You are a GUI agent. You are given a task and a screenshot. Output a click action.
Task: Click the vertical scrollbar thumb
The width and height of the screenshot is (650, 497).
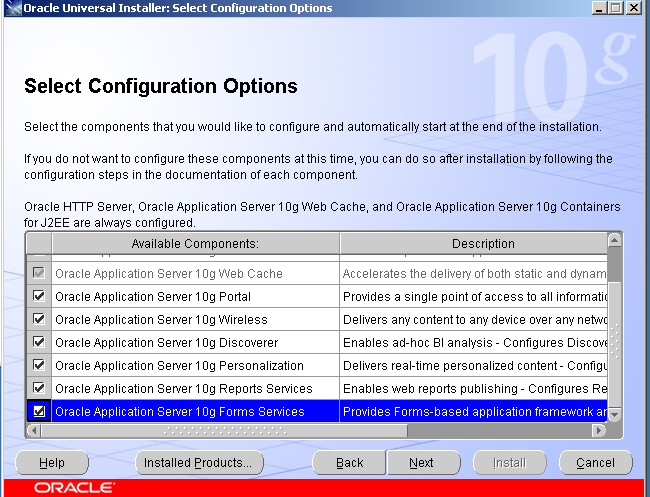tap(614, 344)
